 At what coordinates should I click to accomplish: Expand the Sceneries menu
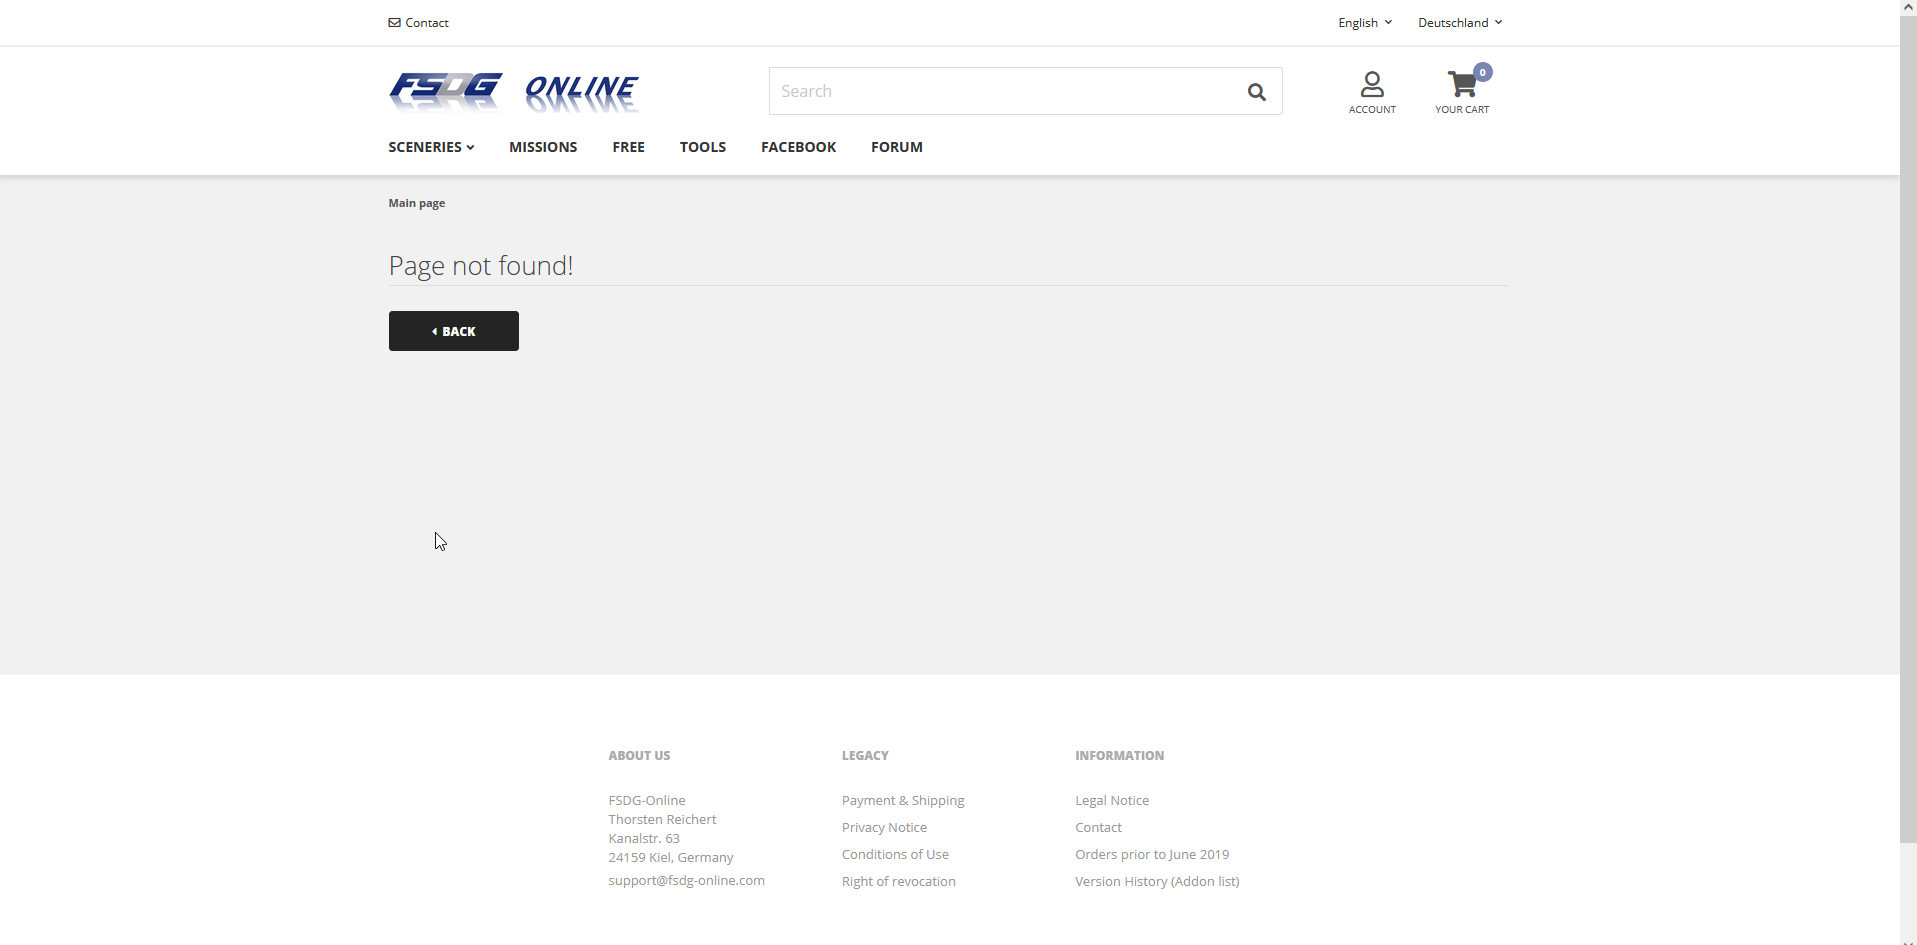(431, 147)
